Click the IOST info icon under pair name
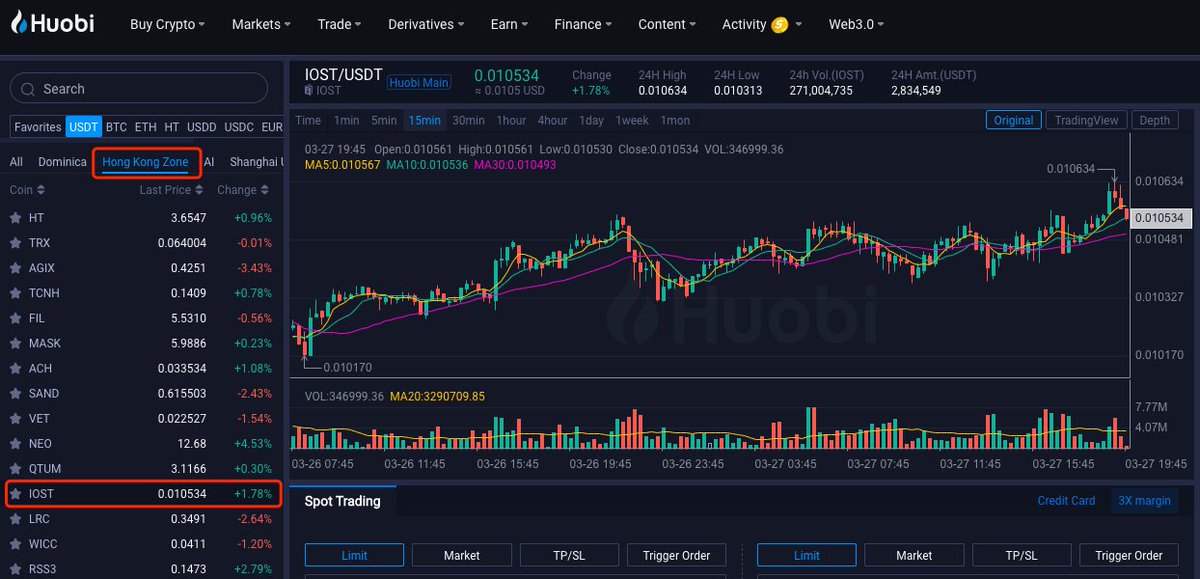 pyautogui.click(x=309, y=91)
